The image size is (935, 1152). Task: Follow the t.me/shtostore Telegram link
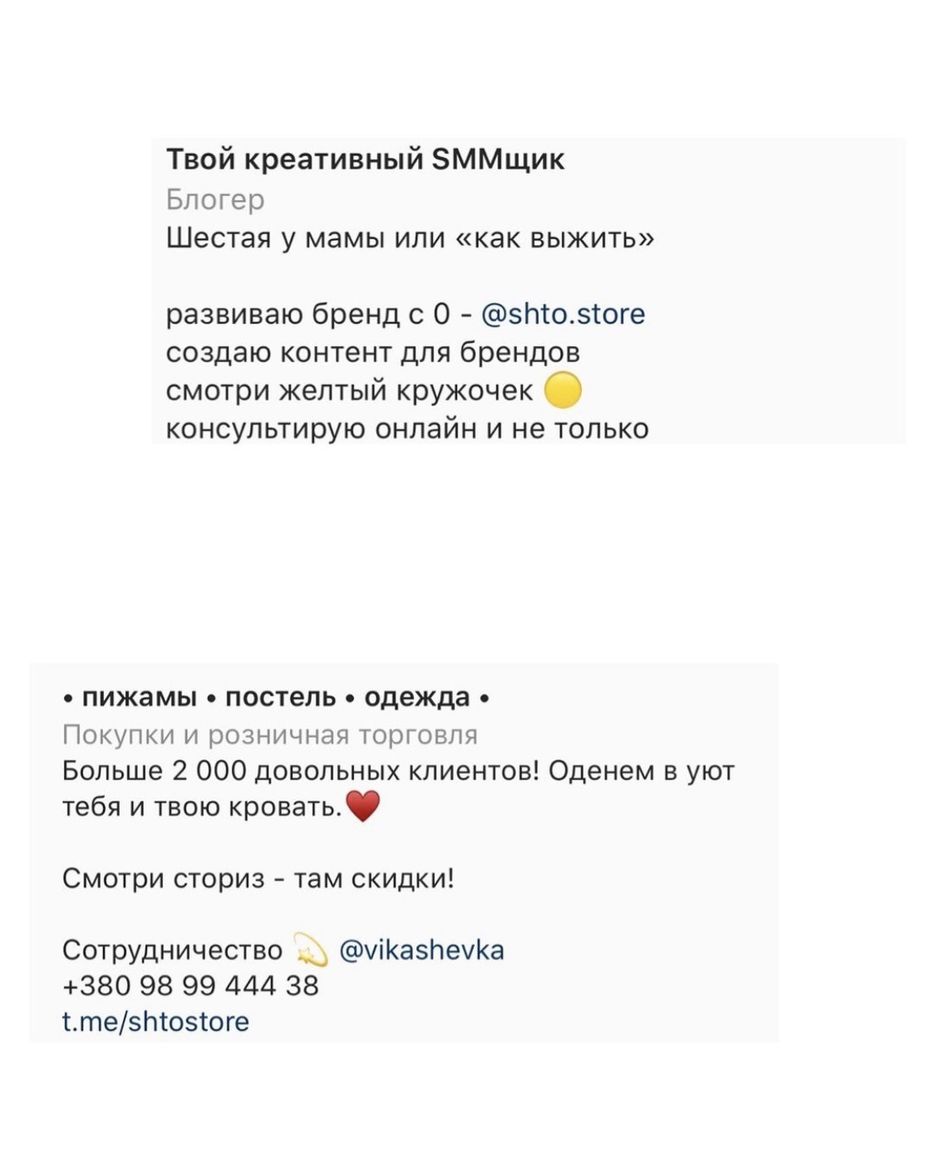coord(156,1021)
